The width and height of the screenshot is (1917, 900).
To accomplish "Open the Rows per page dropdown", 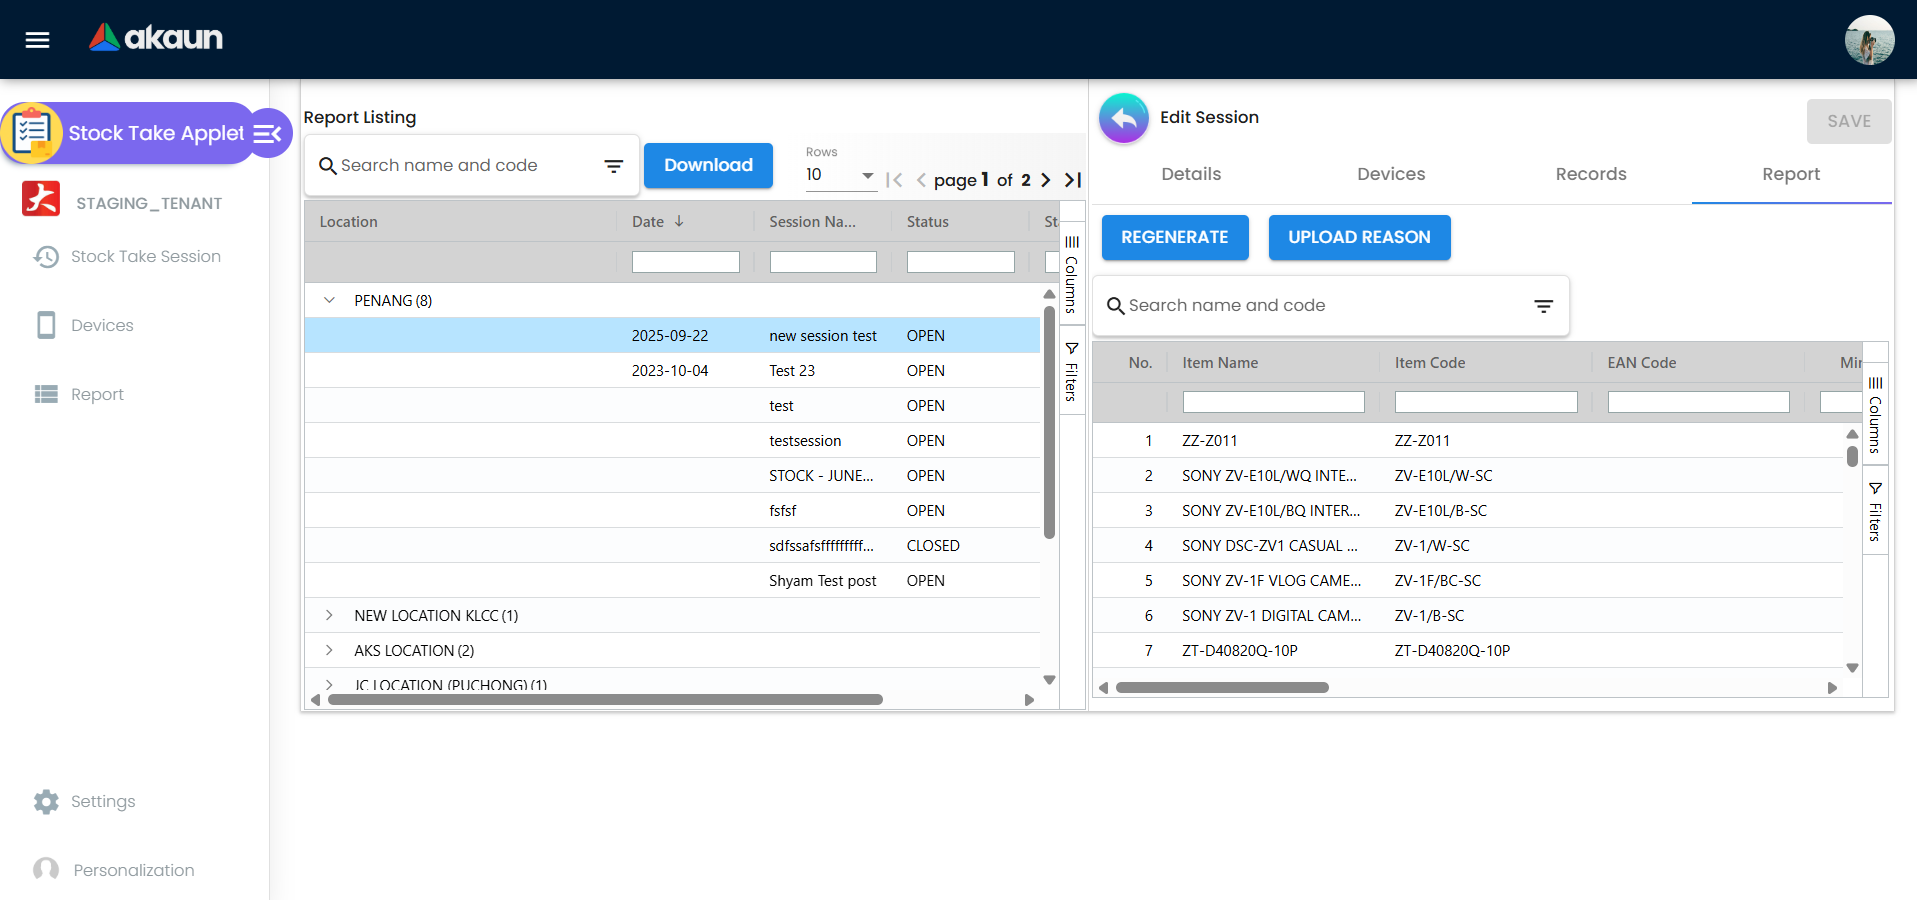I will coord(866,175).
